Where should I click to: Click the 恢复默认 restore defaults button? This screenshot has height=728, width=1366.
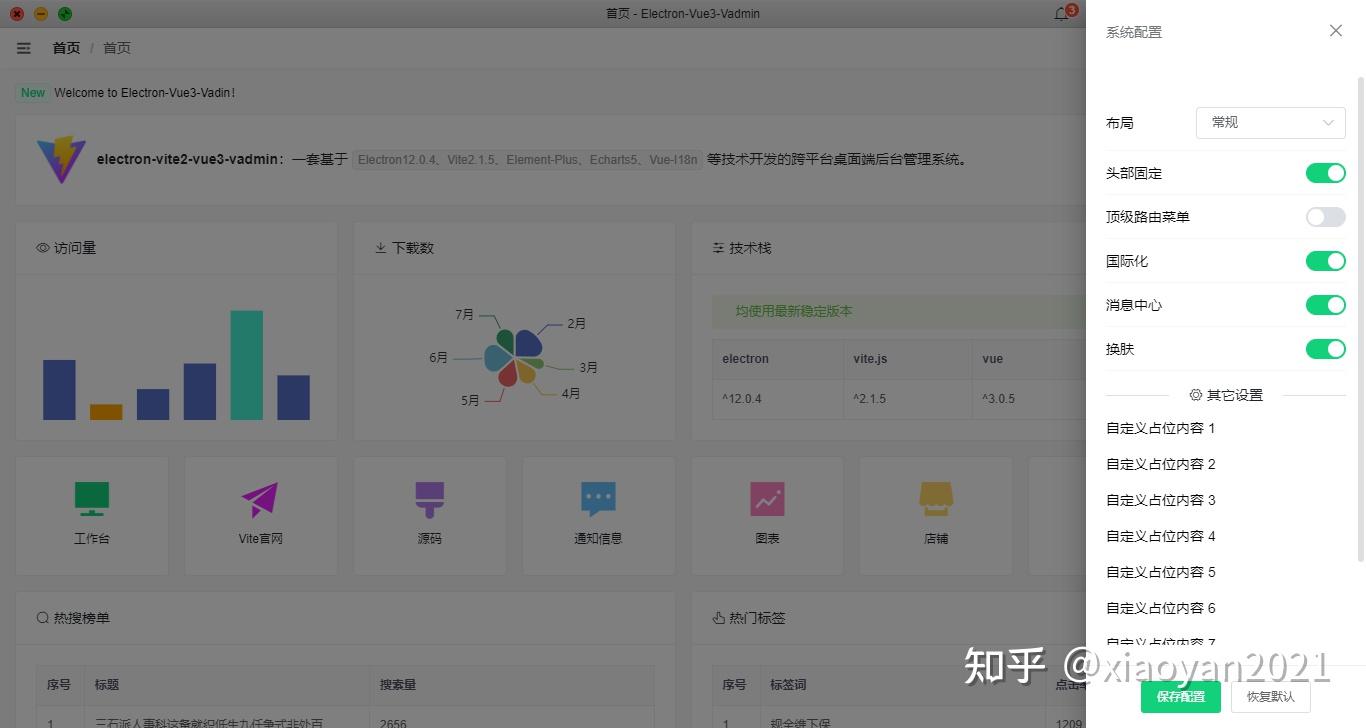1269,697
